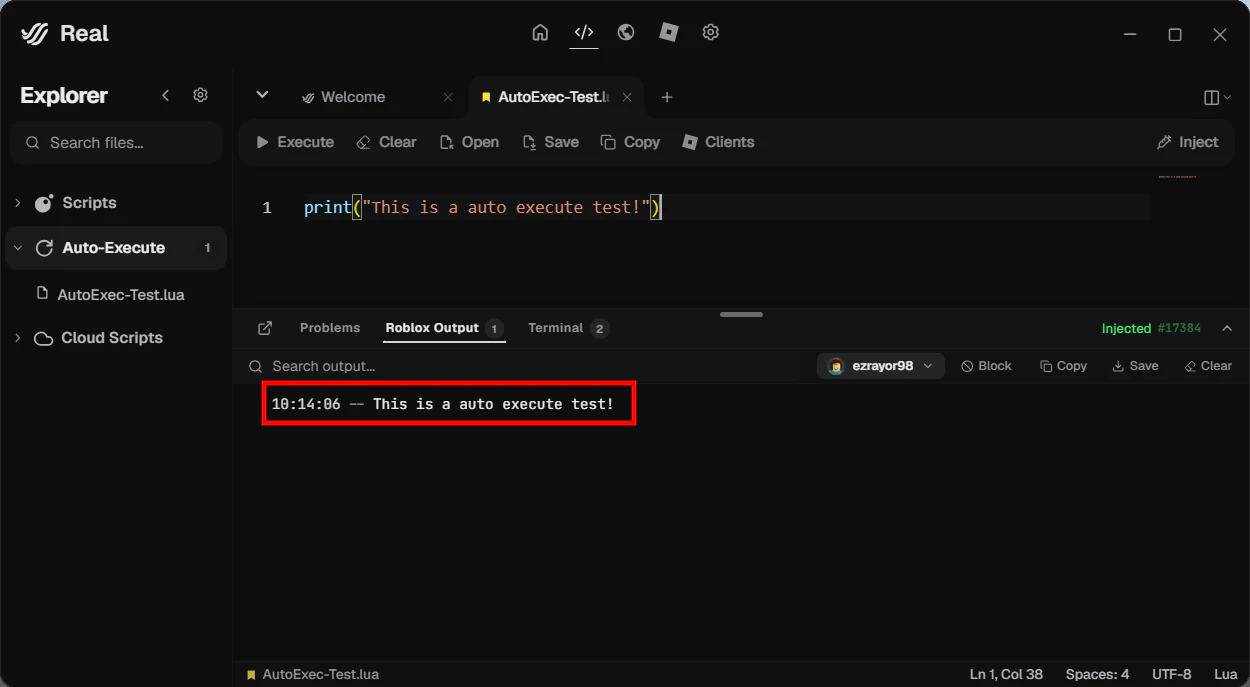Open the split editor layout dropdown
The height and width of the screenshot is (687, 1250).
[1218, 97]
